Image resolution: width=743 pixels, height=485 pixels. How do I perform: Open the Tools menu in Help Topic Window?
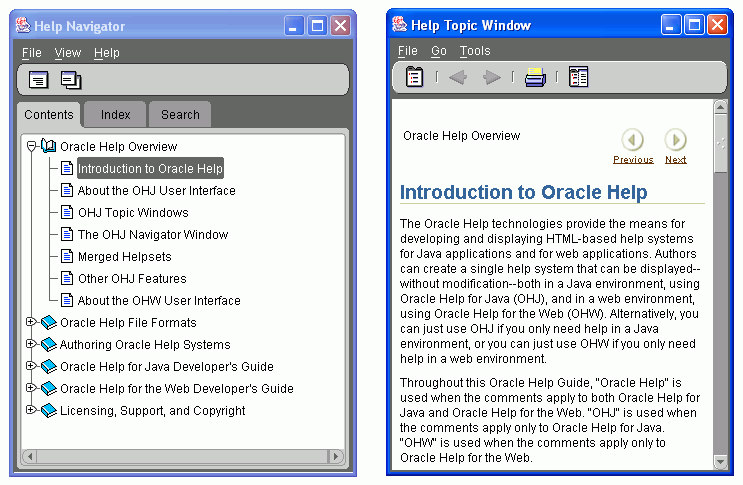coord(475,51)
